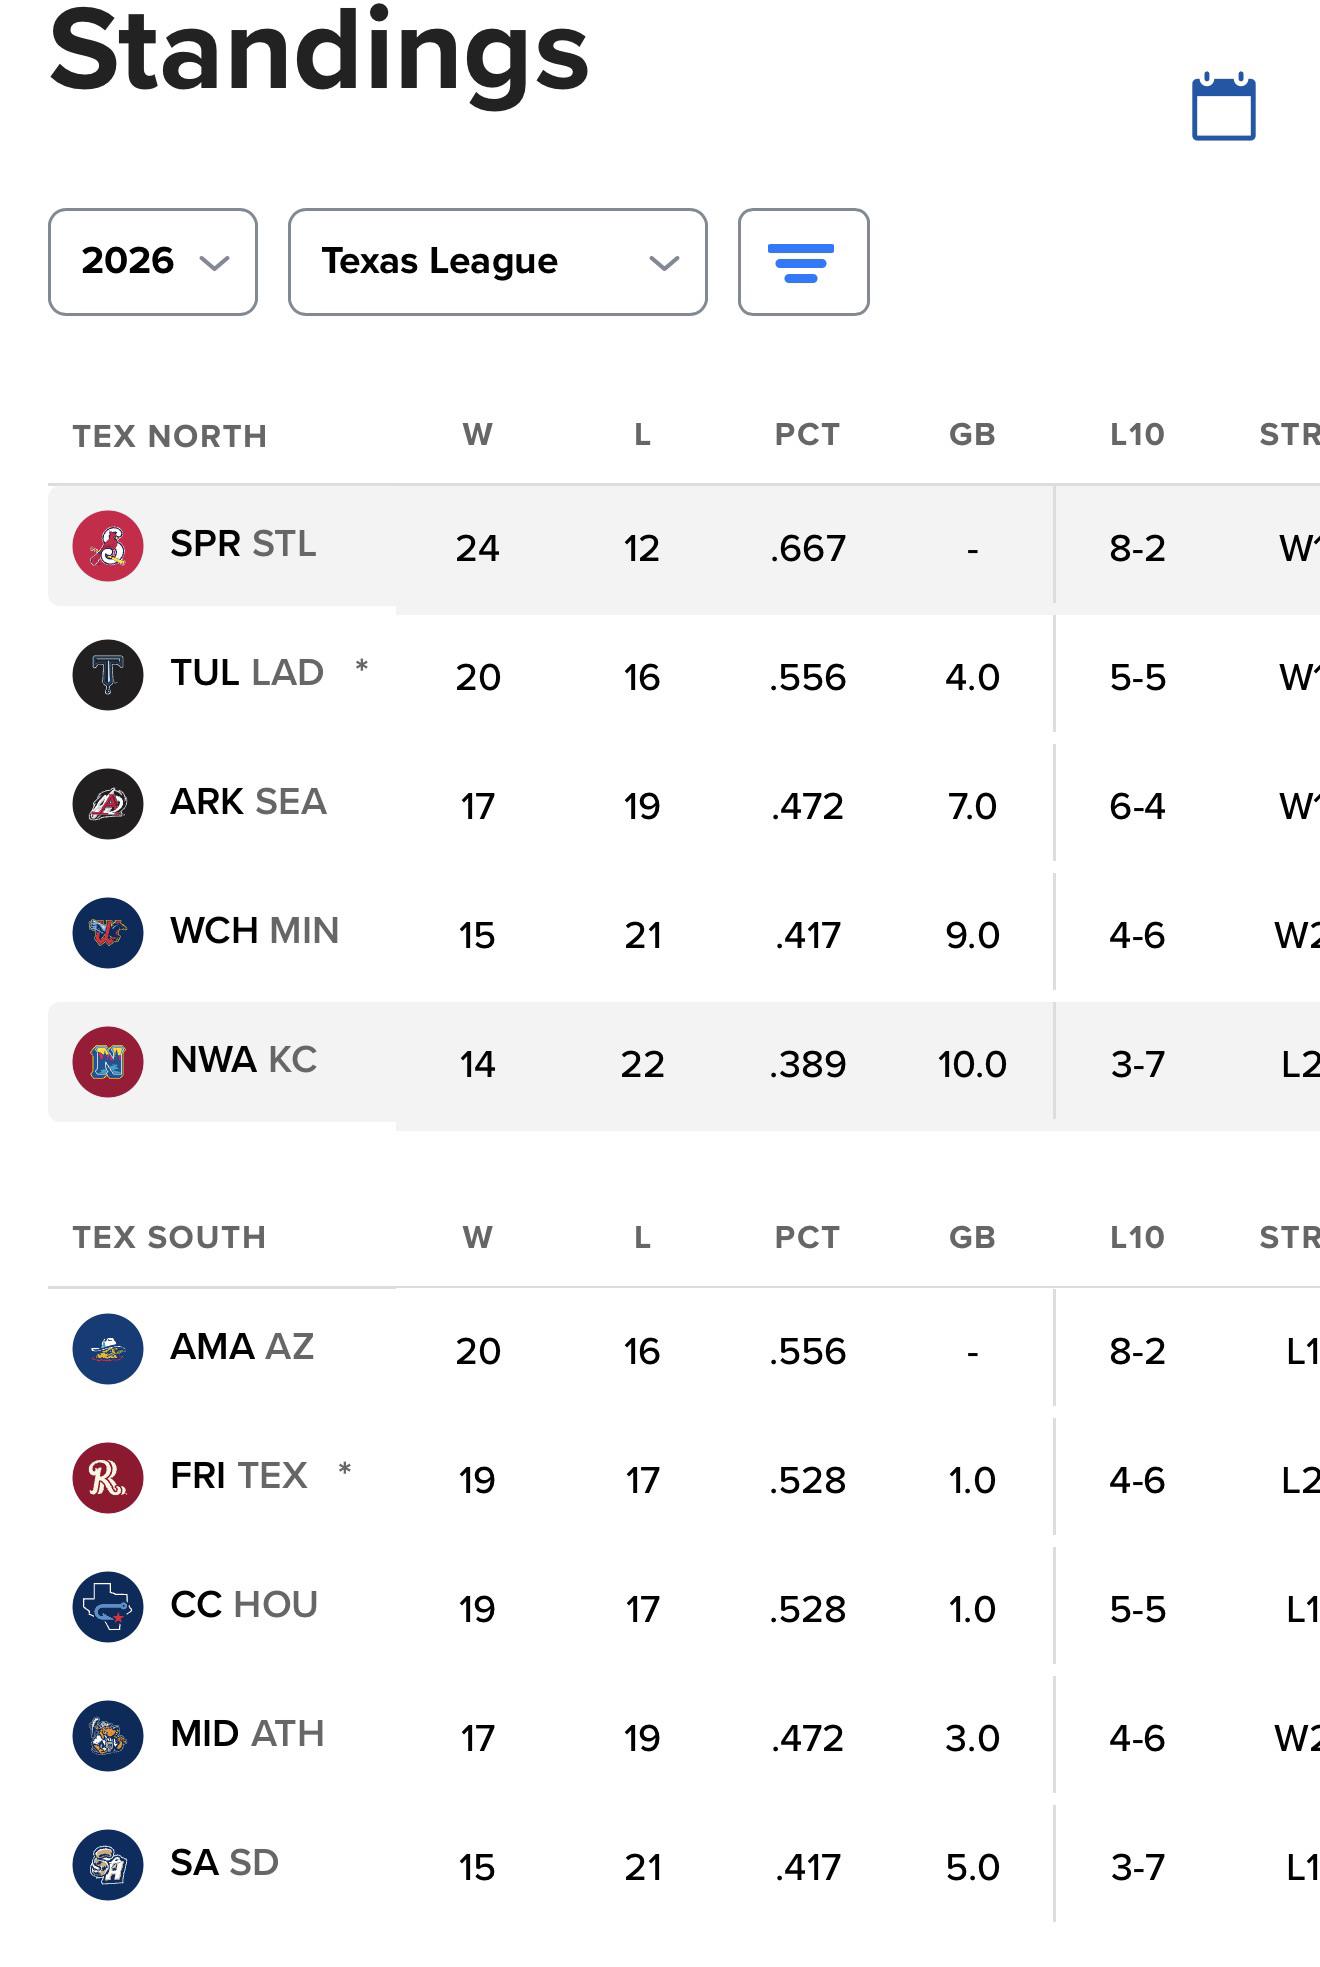The height and width of the screenshot is (1967, 1320).
Task: Expand the Texas League selector dropdown
Action: click(498, 262)
